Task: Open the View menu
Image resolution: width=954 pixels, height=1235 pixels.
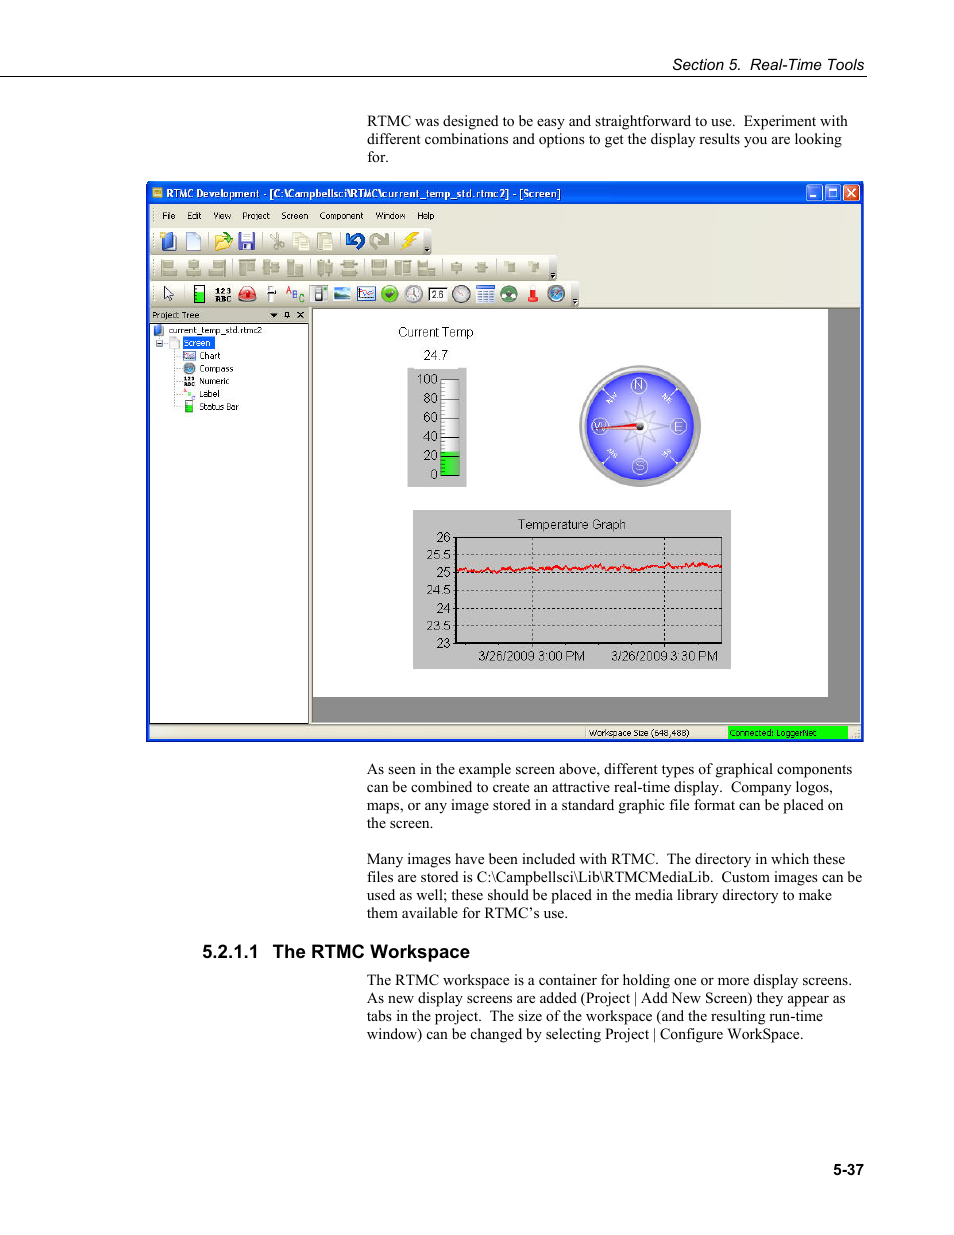Action: 222,216
